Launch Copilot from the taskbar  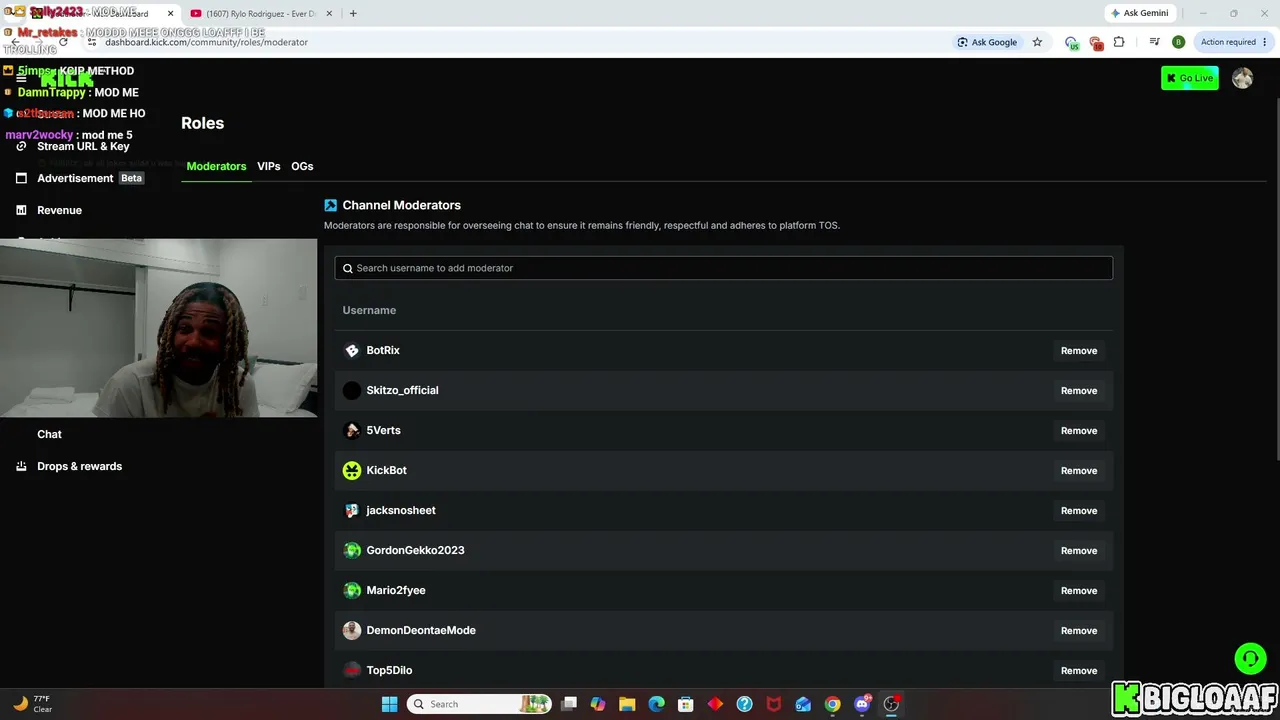pyautogui.click(x=598, y=704)
